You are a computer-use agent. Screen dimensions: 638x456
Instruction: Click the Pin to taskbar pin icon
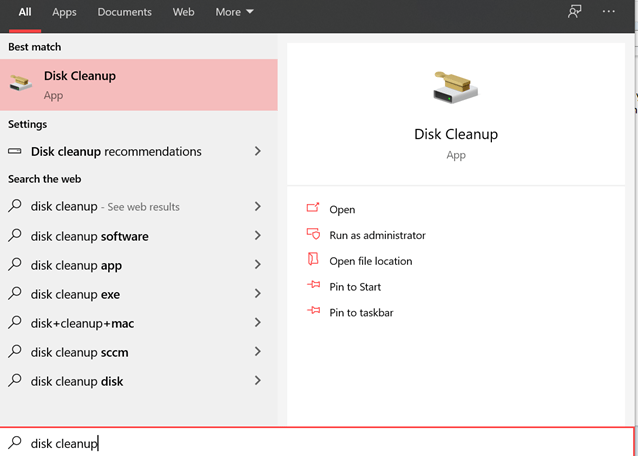click(x=313, y=311)
